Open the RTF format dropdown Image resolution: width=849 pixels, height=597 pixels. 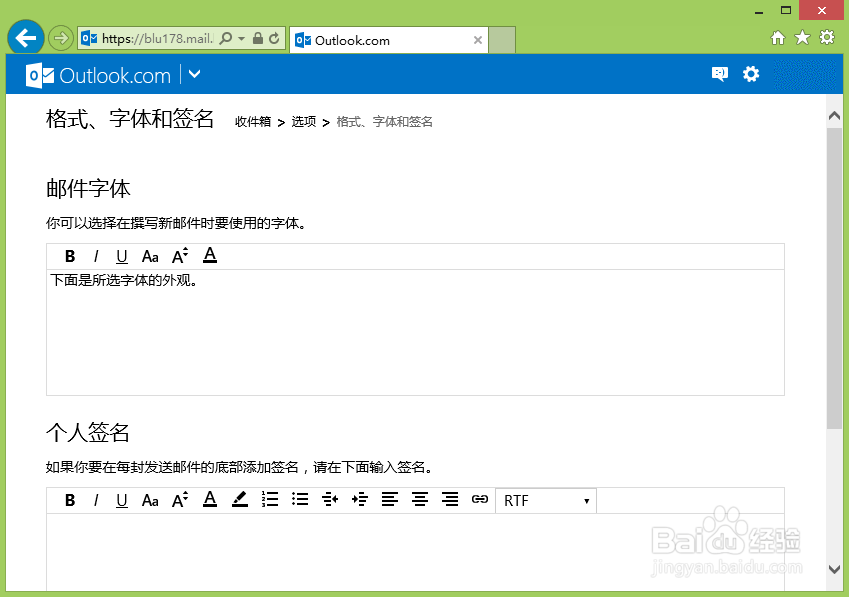[x=545, y=500]
